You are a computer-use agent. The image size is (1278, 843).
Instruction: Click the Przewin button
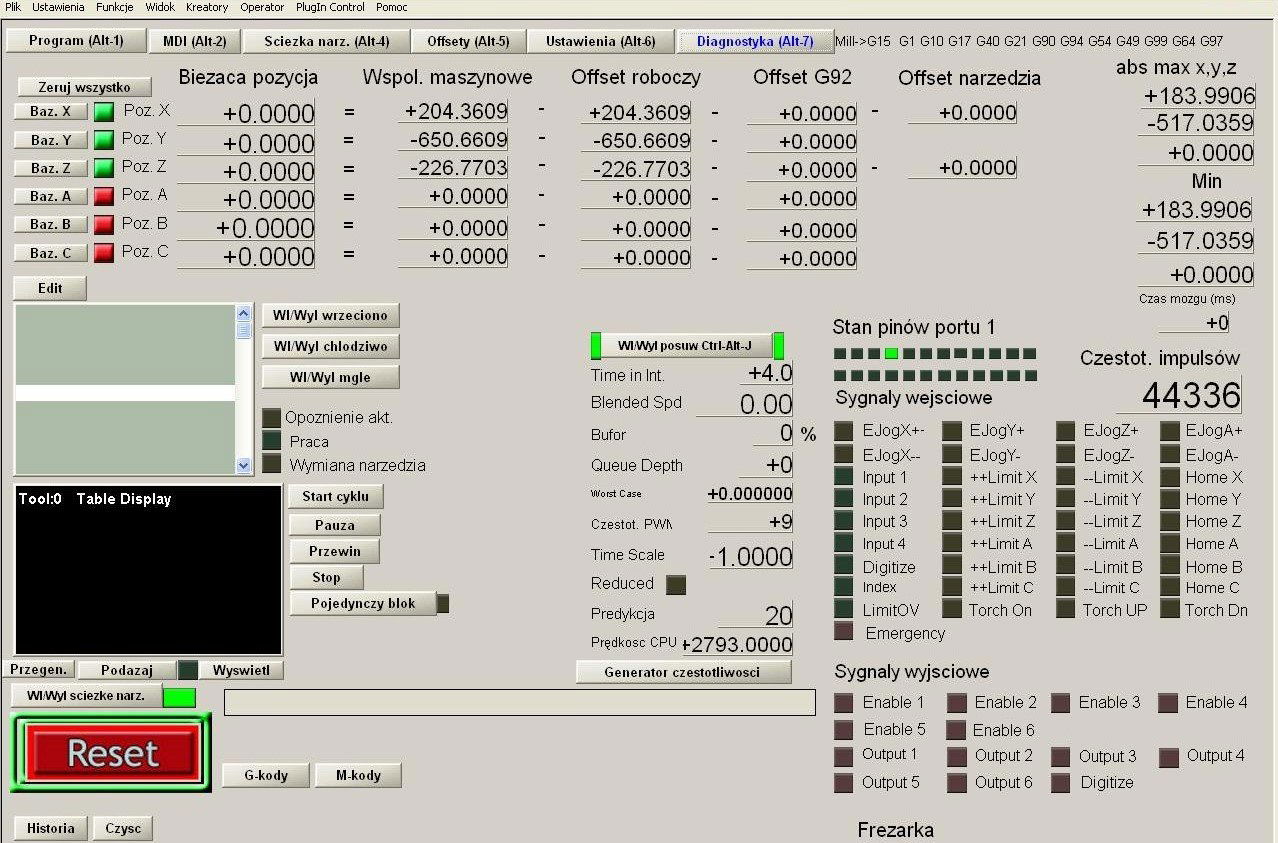335,551
